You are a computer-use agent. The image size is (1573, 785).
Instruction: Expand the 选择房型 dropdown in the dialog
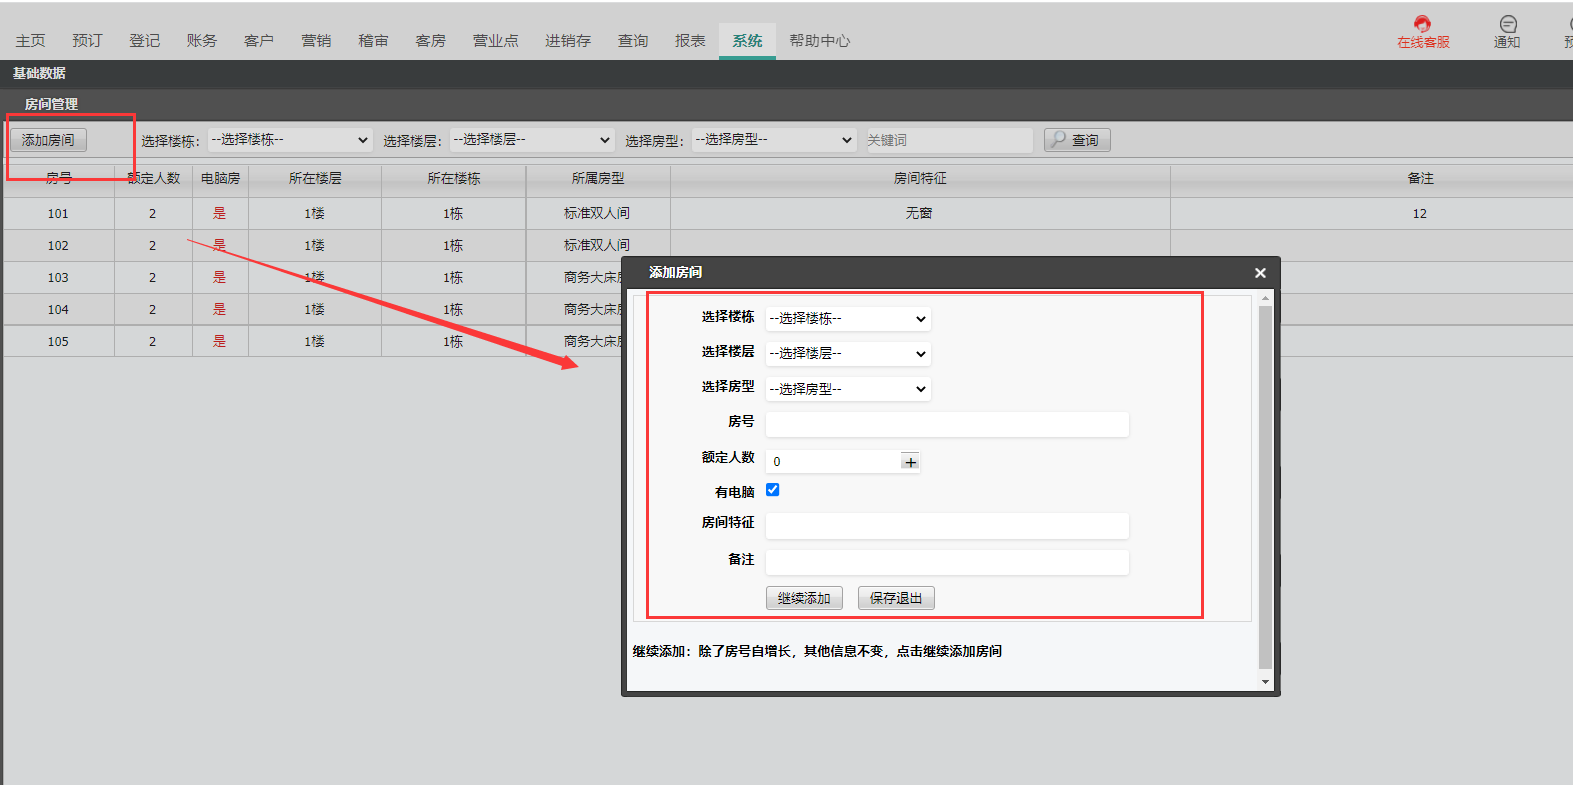848,389
